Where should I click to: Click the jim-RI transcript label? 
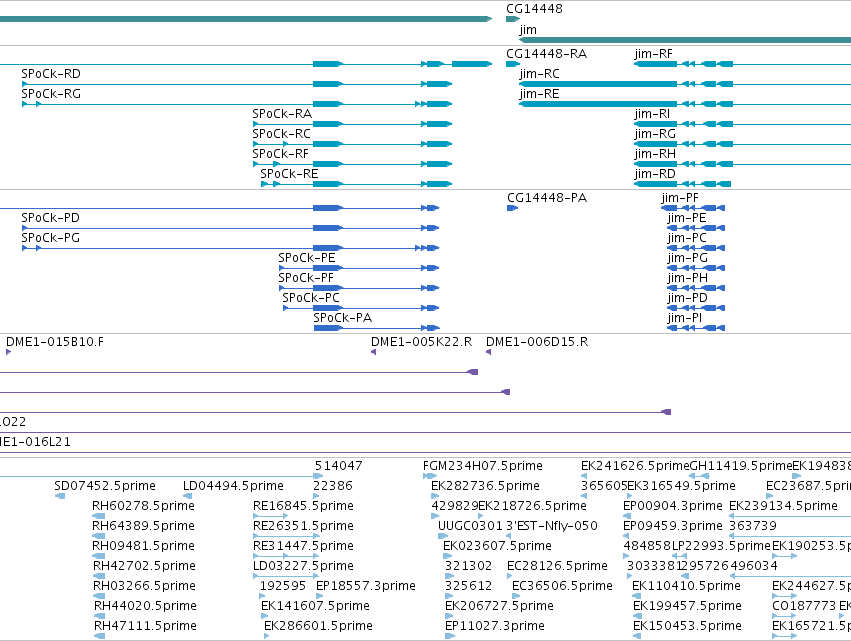tap(652, 114)
